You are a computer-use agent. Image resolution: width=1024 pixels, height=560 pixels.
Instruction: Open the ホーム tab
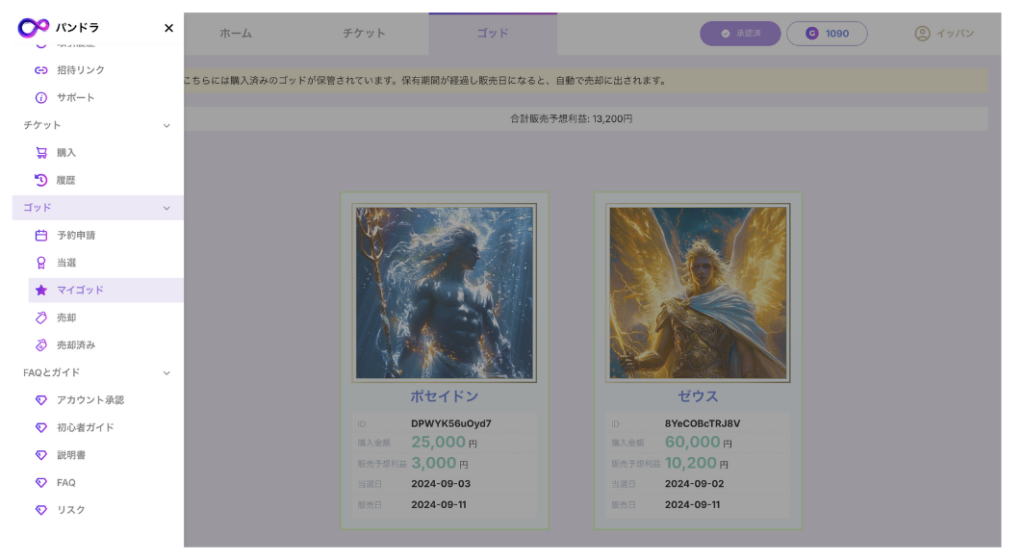[235, 33]
